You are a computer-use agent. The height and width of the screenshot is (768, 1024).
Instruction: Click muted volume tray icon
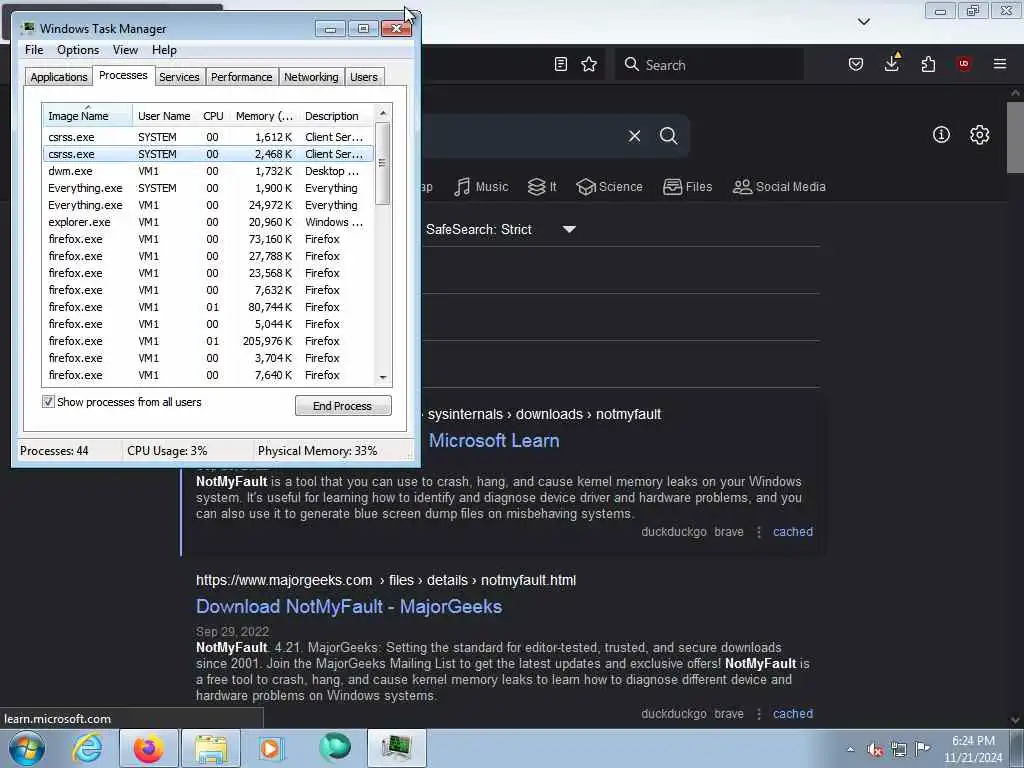click(875, 750)
